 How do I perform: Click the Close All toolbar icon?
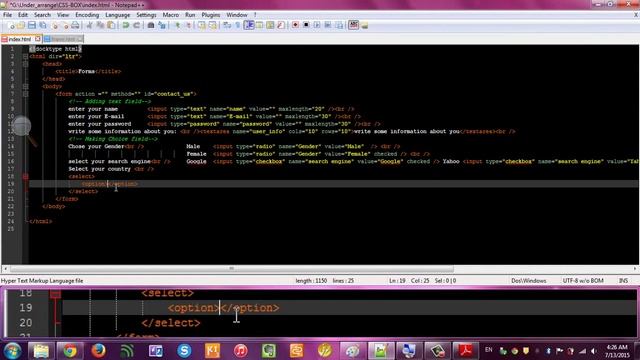[x=65, y=25]
